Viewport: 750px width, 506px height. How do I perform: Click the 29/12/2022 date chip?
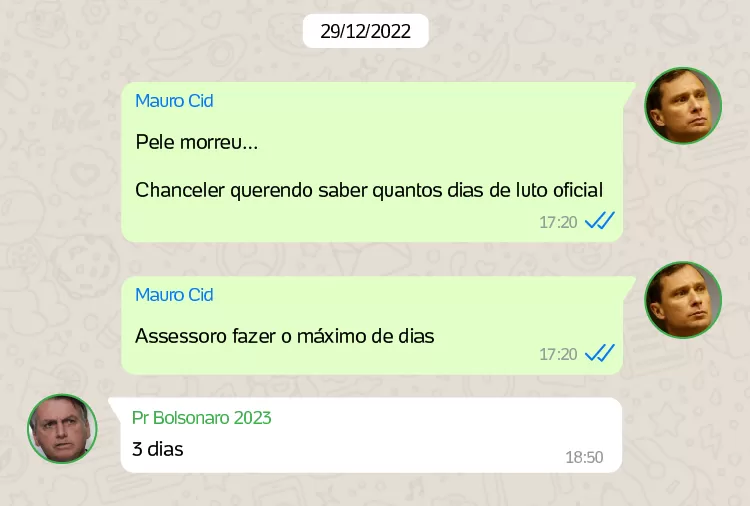365,31
